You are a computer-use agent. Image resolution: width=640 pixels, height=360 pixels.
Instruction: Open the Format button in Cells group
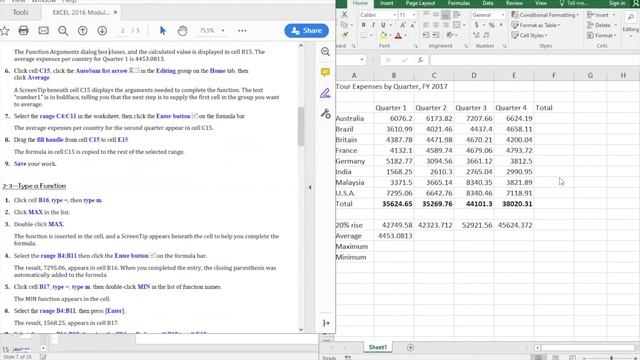(x=602, y=36)
